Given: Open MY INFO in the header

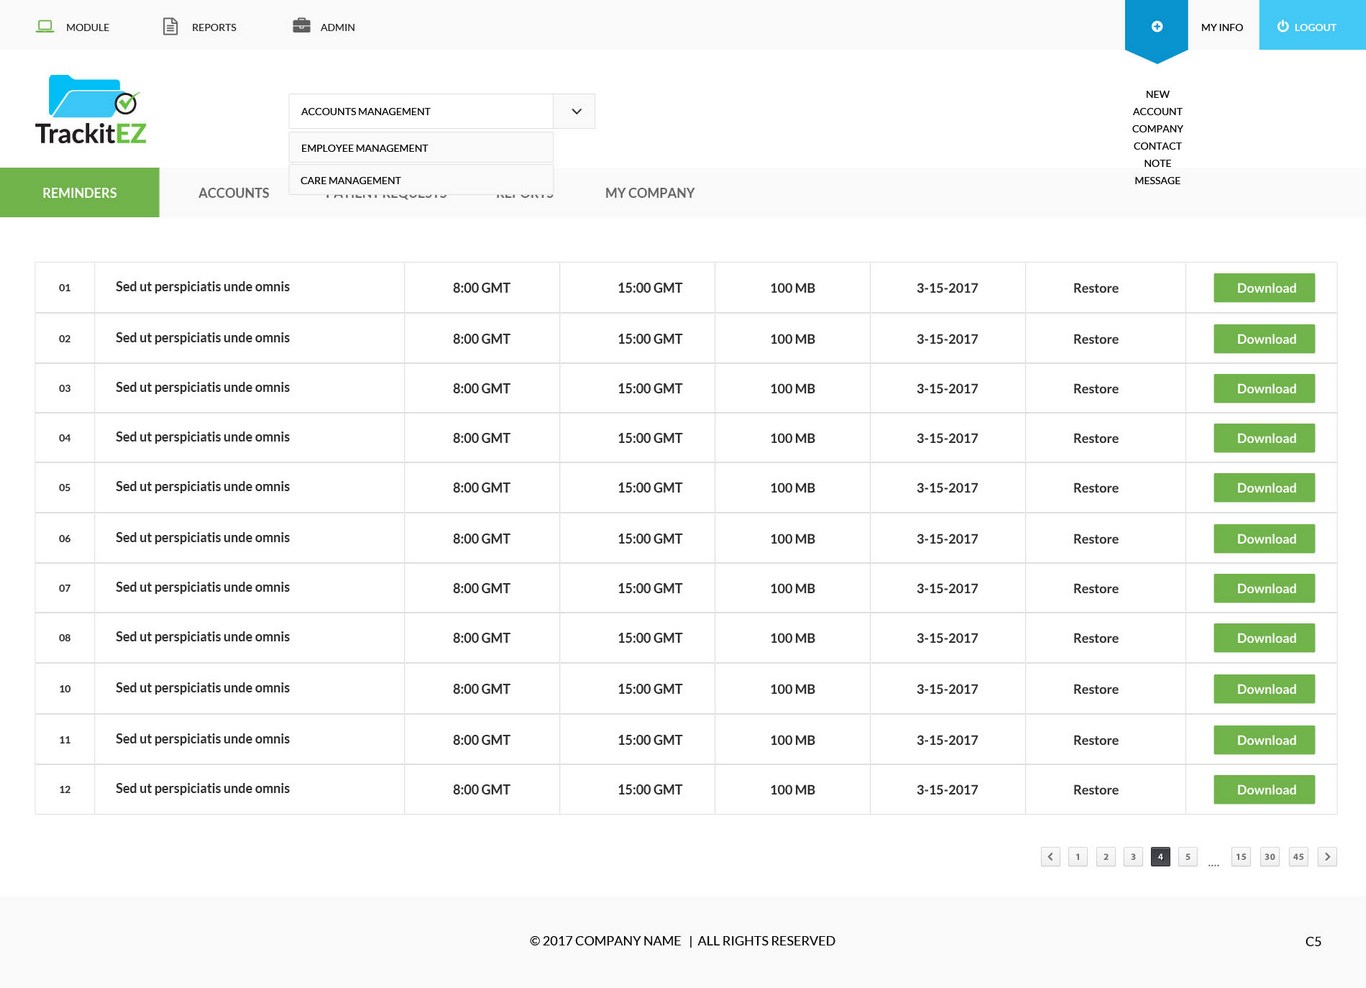Looking at the screenshot, I should [1222, 27].
